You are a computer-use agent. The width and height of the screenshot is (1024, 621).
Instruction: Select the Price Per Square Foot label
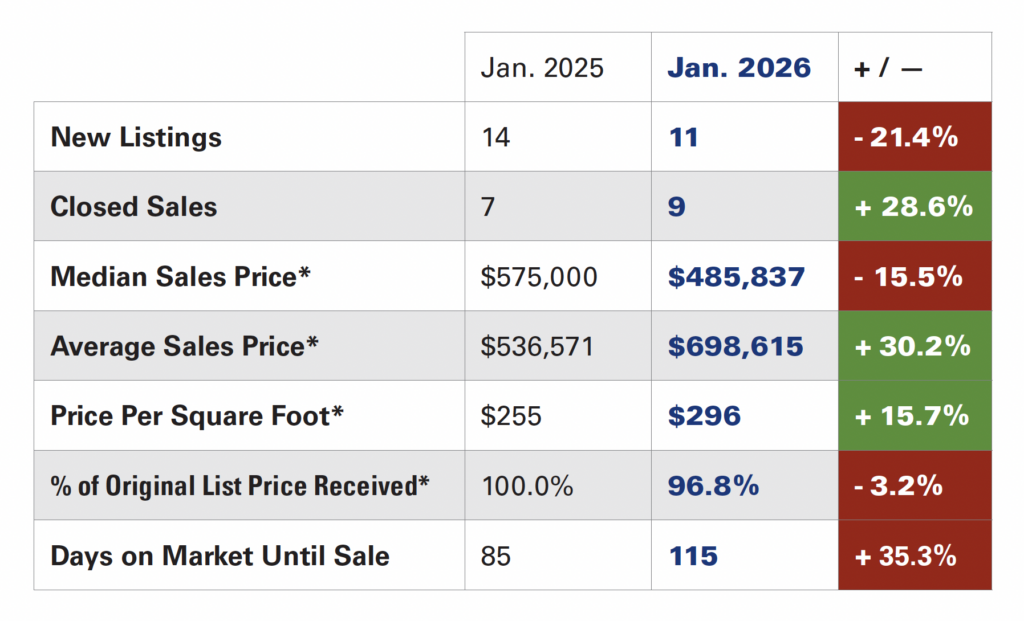coord(197,415)
